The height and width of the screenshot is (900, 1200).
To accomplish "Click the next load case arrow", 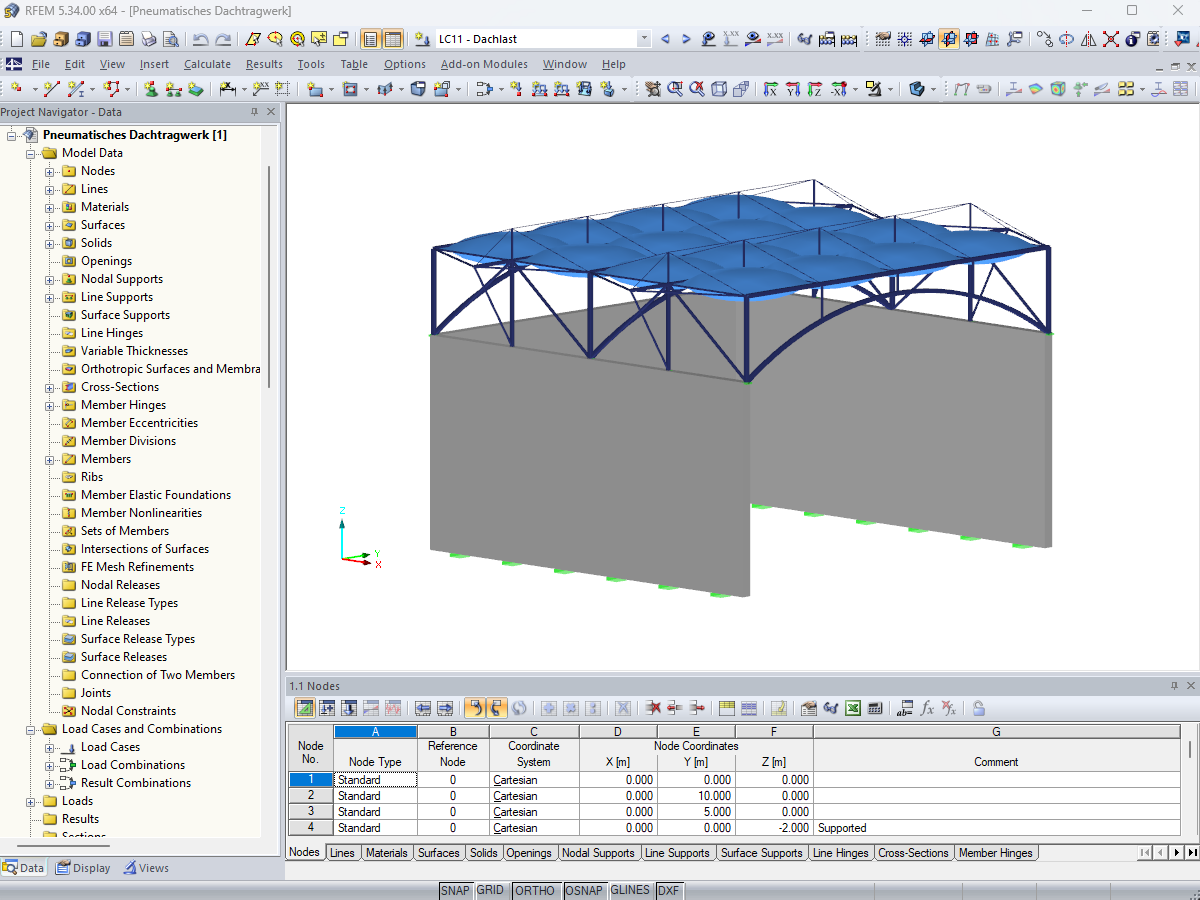I will tap(686, 39).
